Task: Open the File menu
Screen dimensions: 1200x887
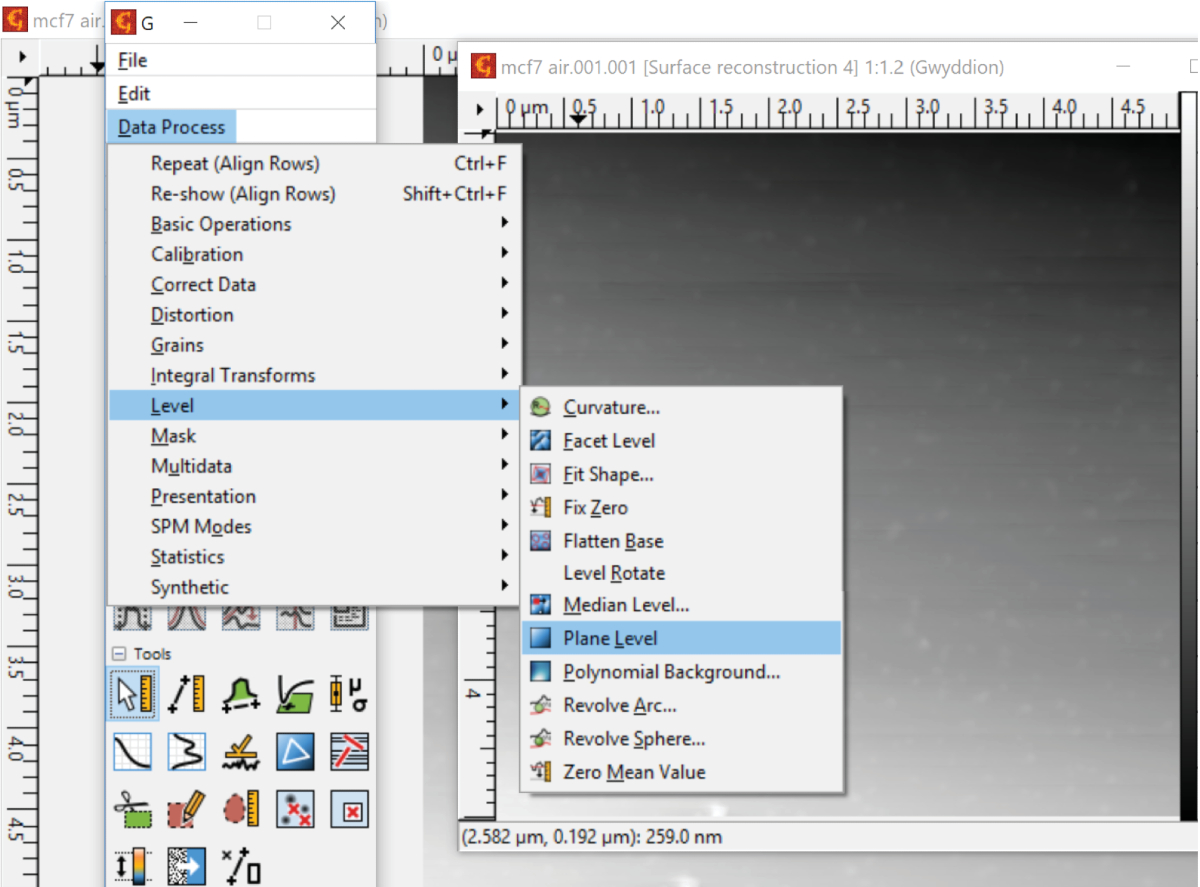Action: pos(133,61)
